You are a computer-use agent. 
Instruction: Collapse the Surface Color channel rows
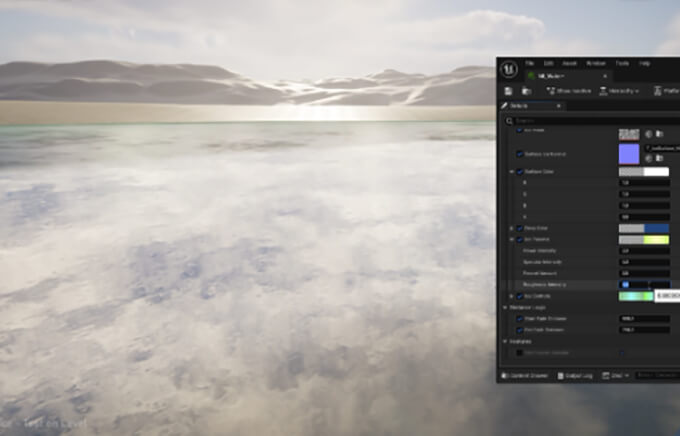pyautogui.click(x=511, y=172)
